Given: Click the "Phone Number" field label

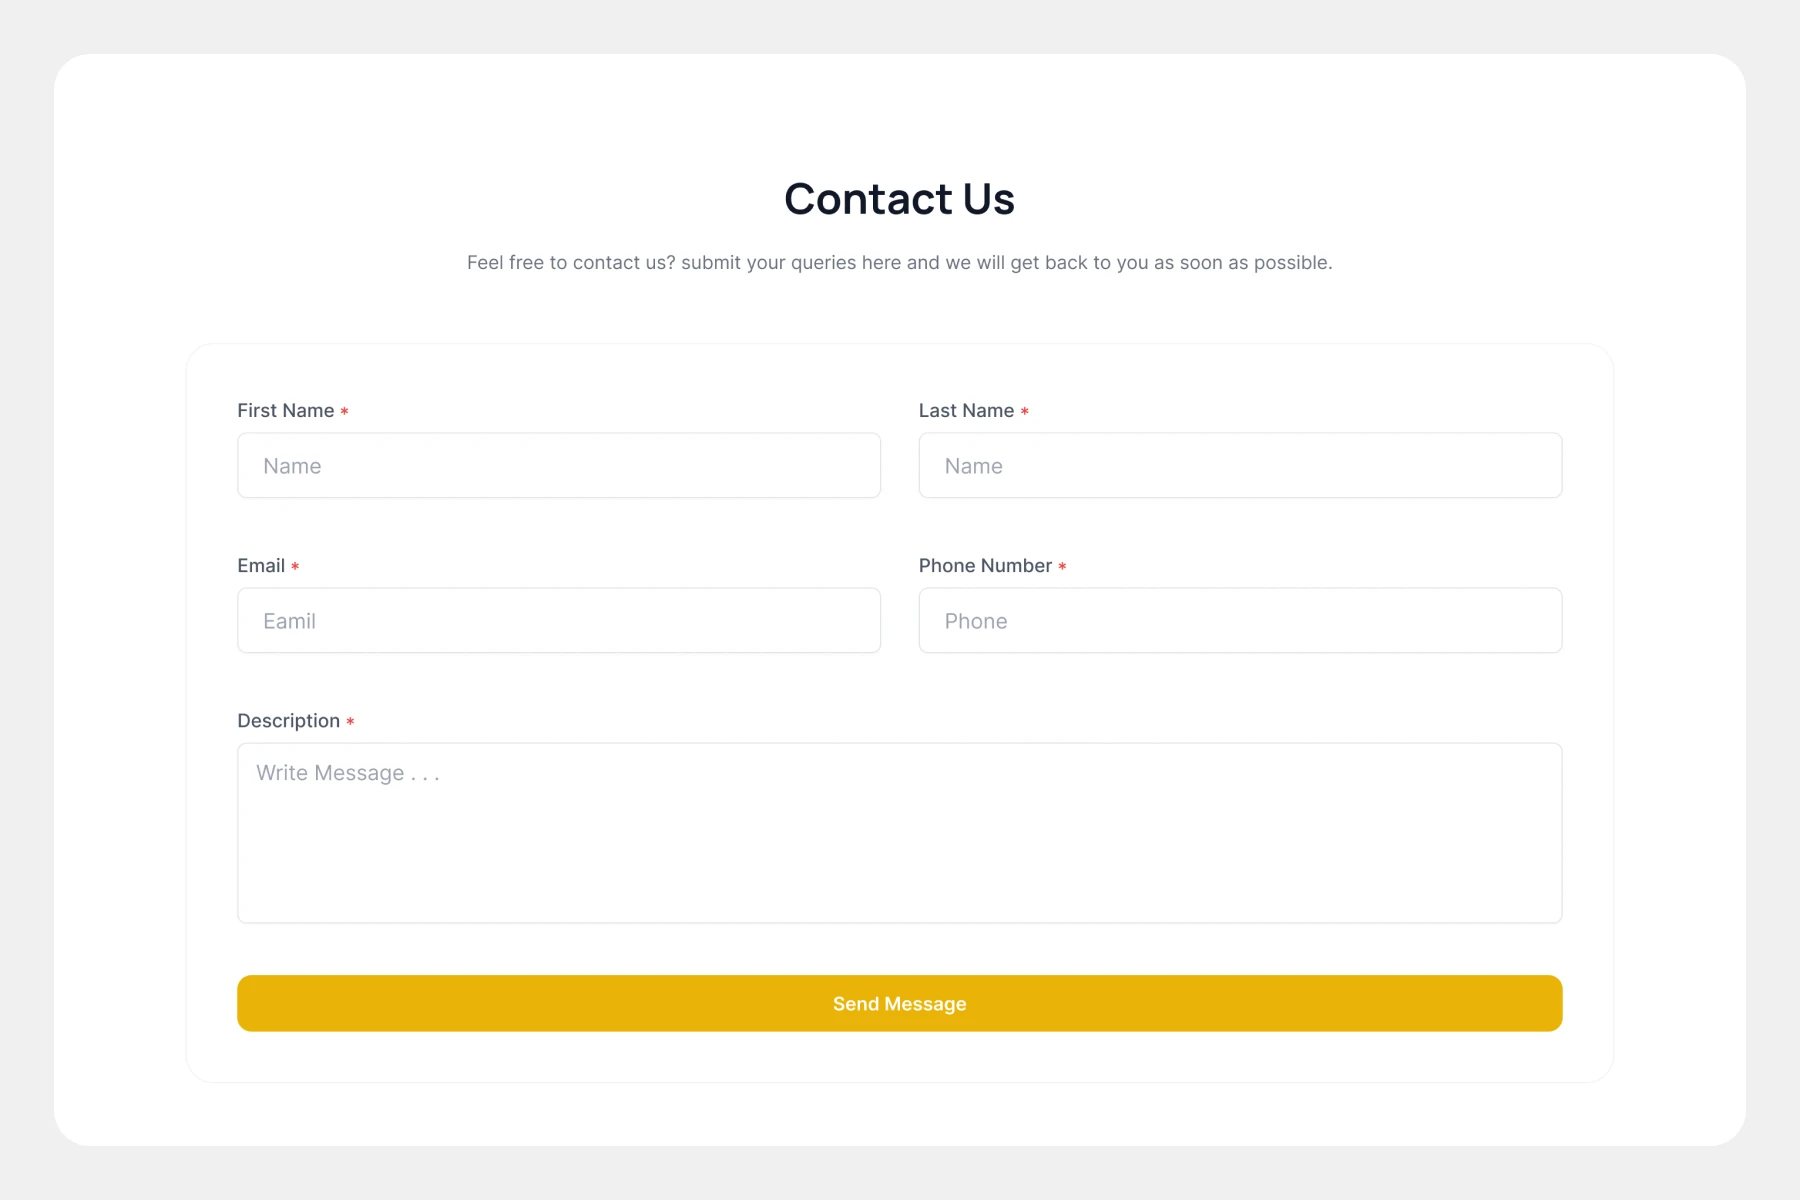Looking at the screenshot, I should (x=985, y=566).
